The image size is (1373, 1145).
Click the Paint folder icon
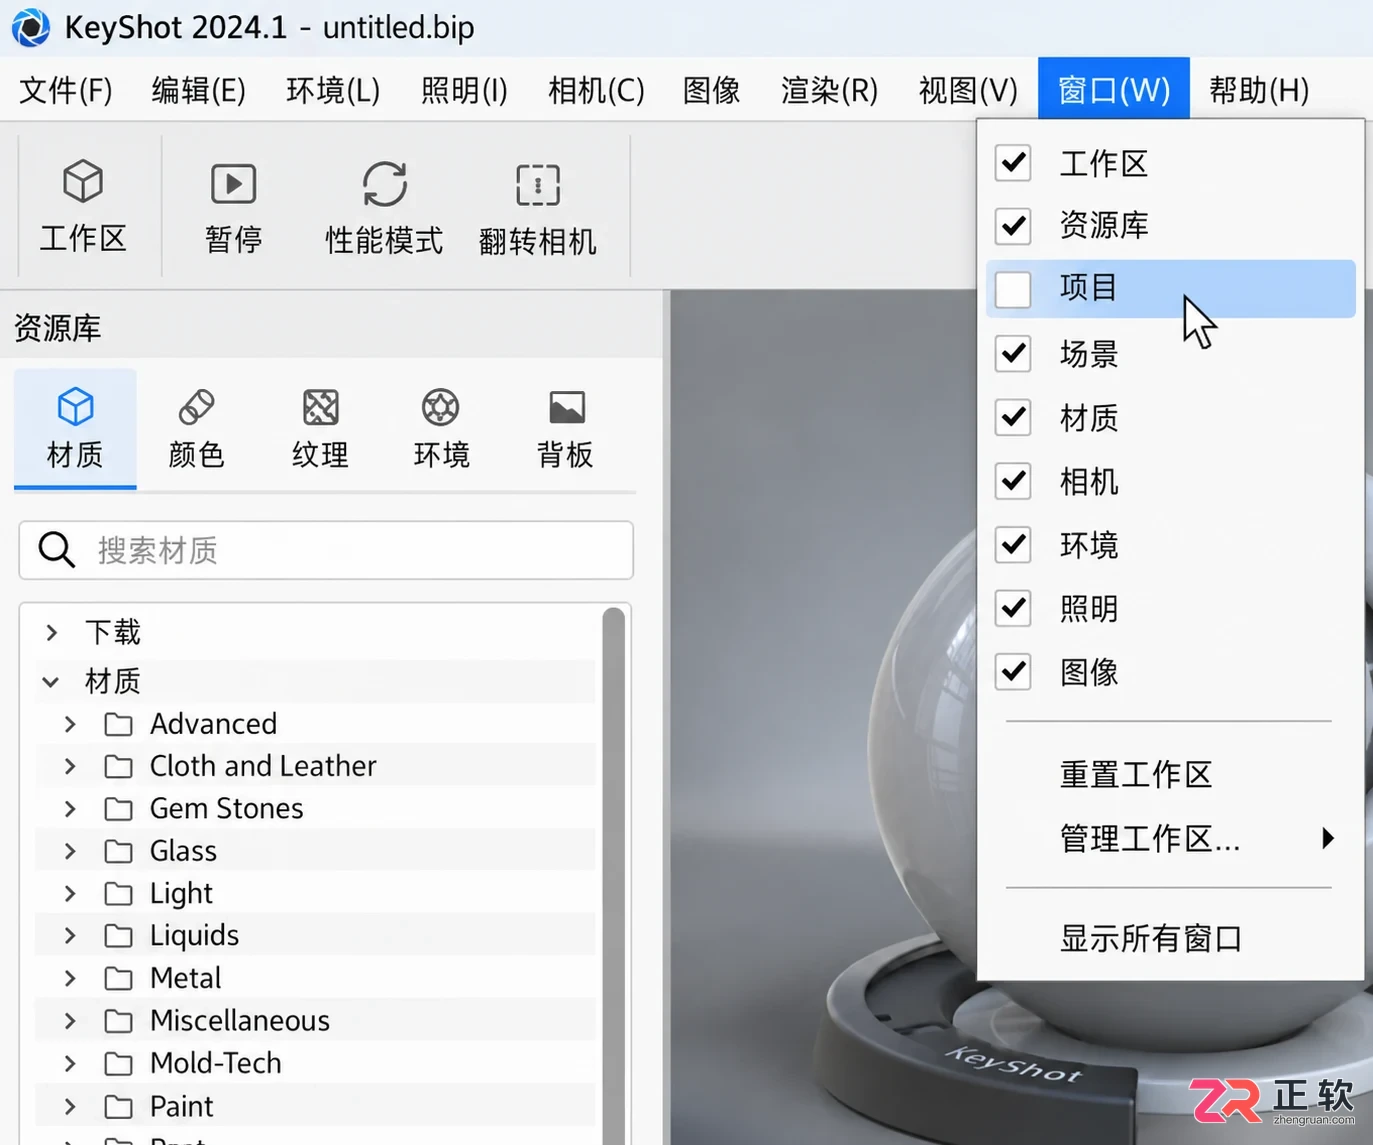click(x=119, y=1106)
